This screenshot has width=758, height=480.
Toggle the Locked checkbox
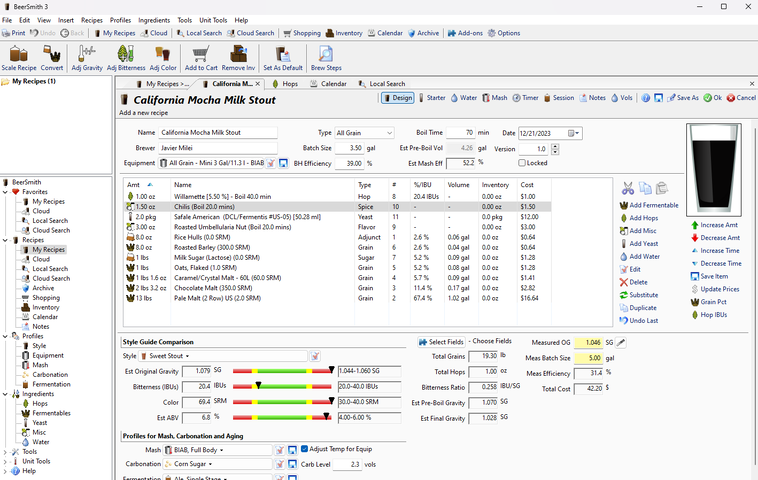point(522,163)
